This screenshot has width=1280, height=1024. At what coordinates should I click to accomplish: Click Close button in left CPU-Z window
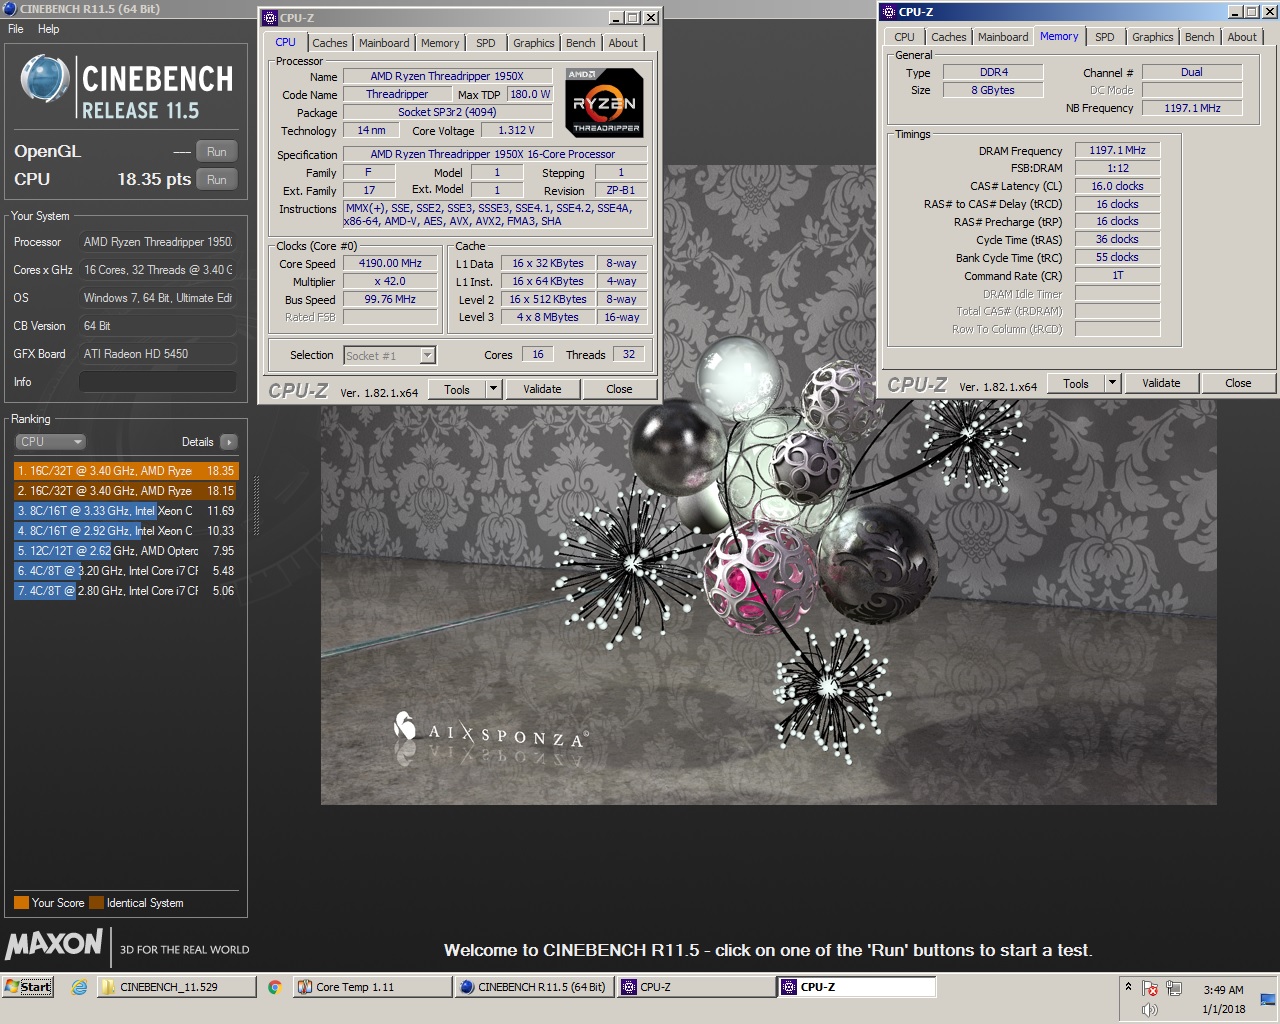click(619, 390)
